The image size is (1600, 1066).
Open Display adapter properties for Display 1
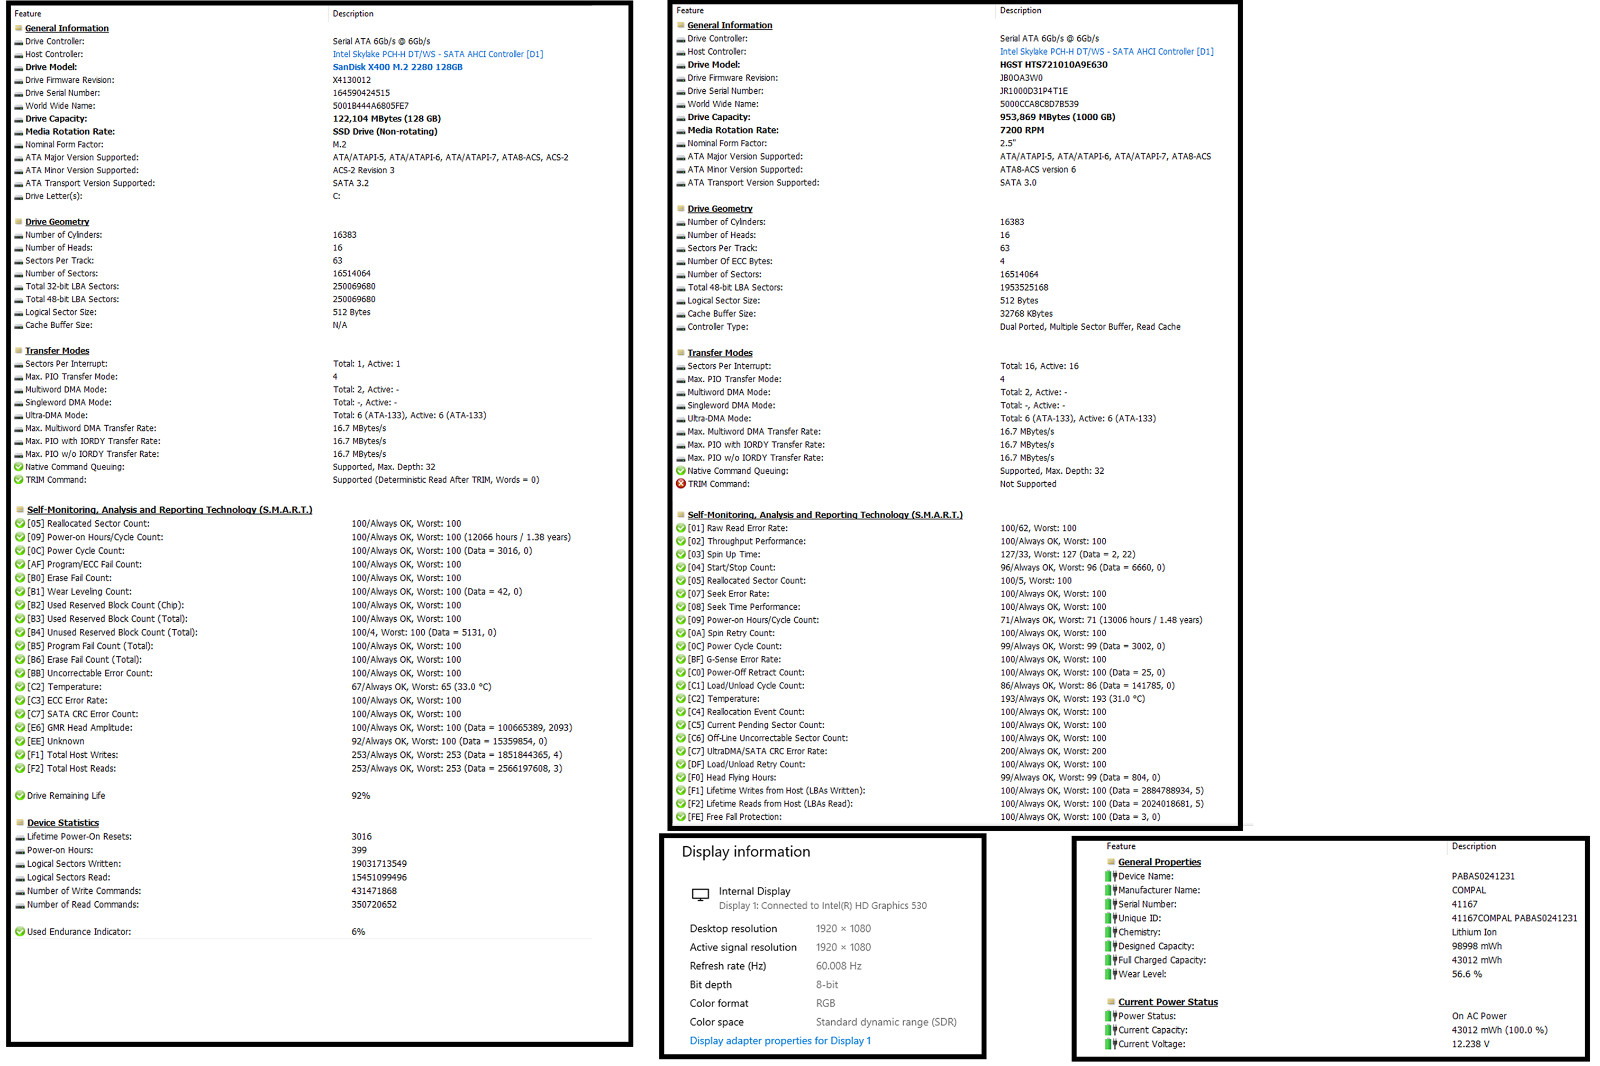(x=780, y=1041)
